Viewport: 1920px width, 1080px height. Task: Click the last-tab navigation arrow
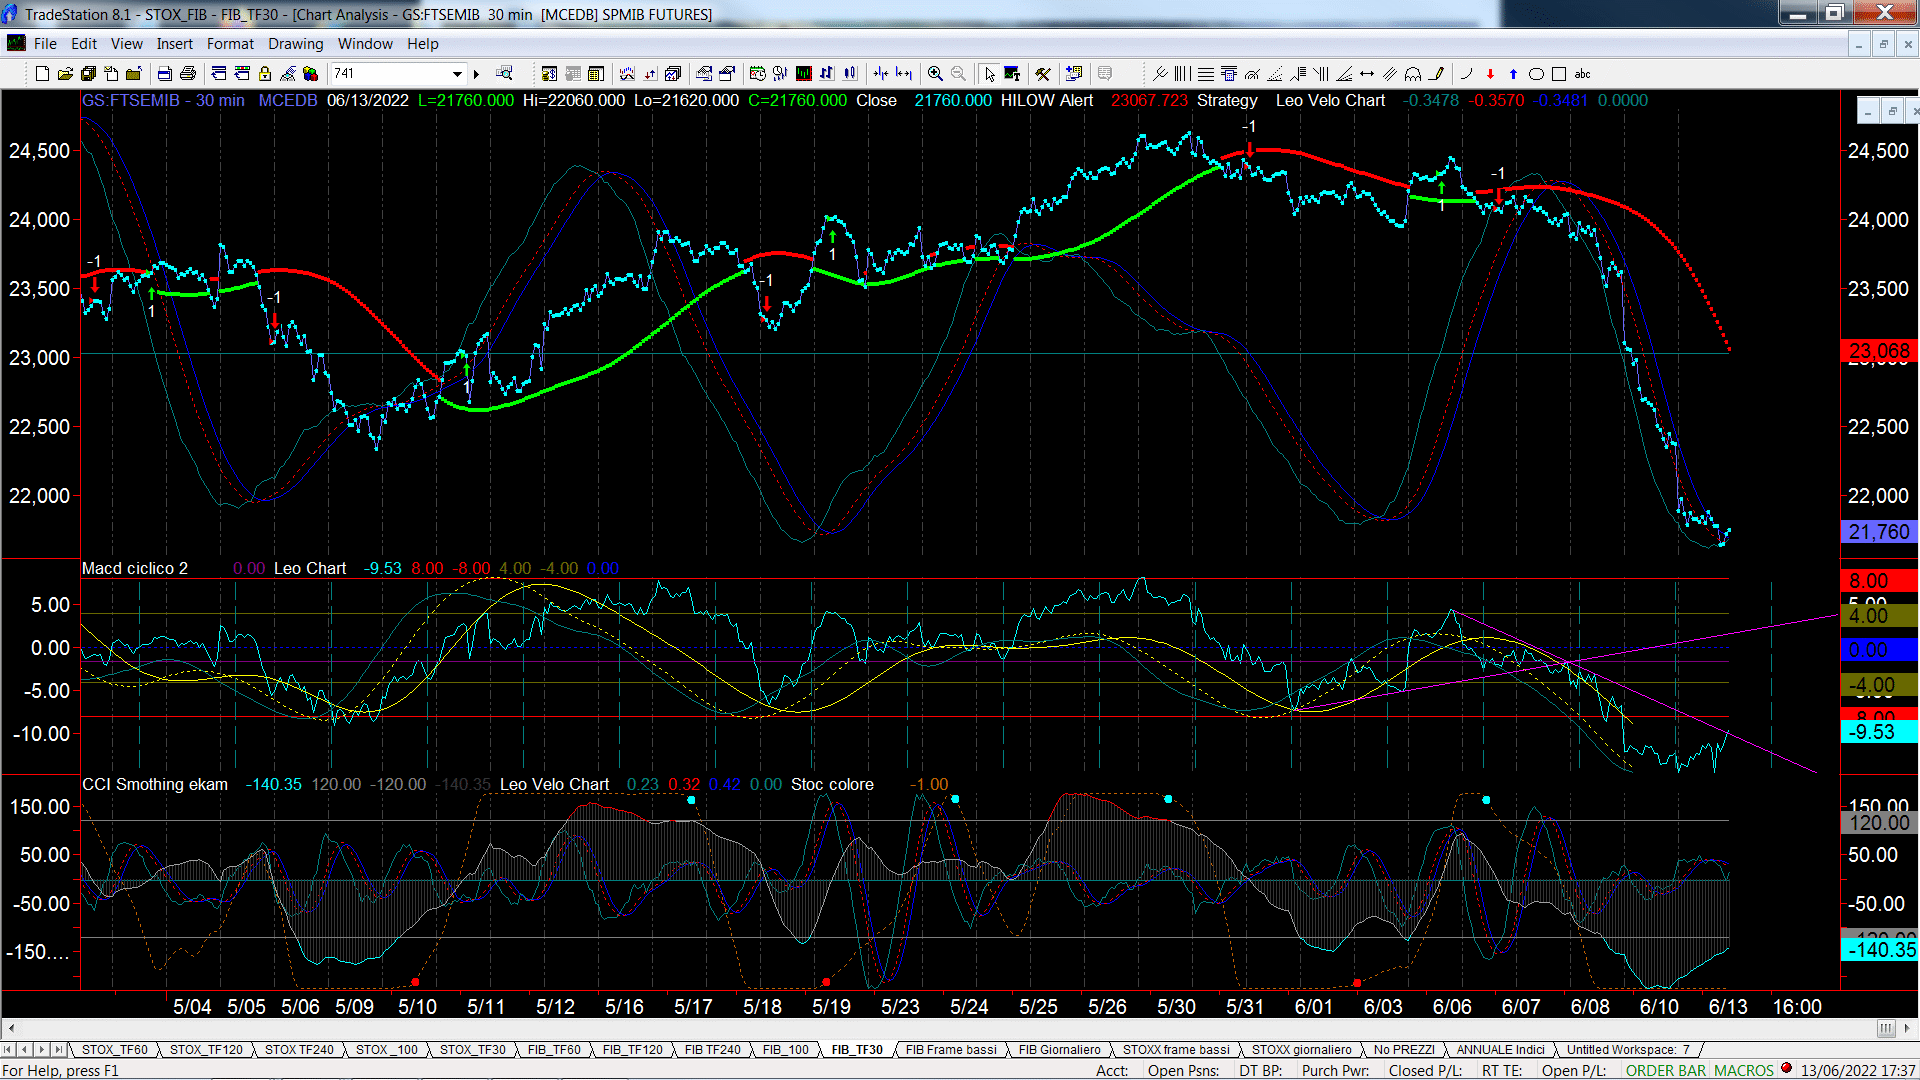click(x=59, y=1049)
